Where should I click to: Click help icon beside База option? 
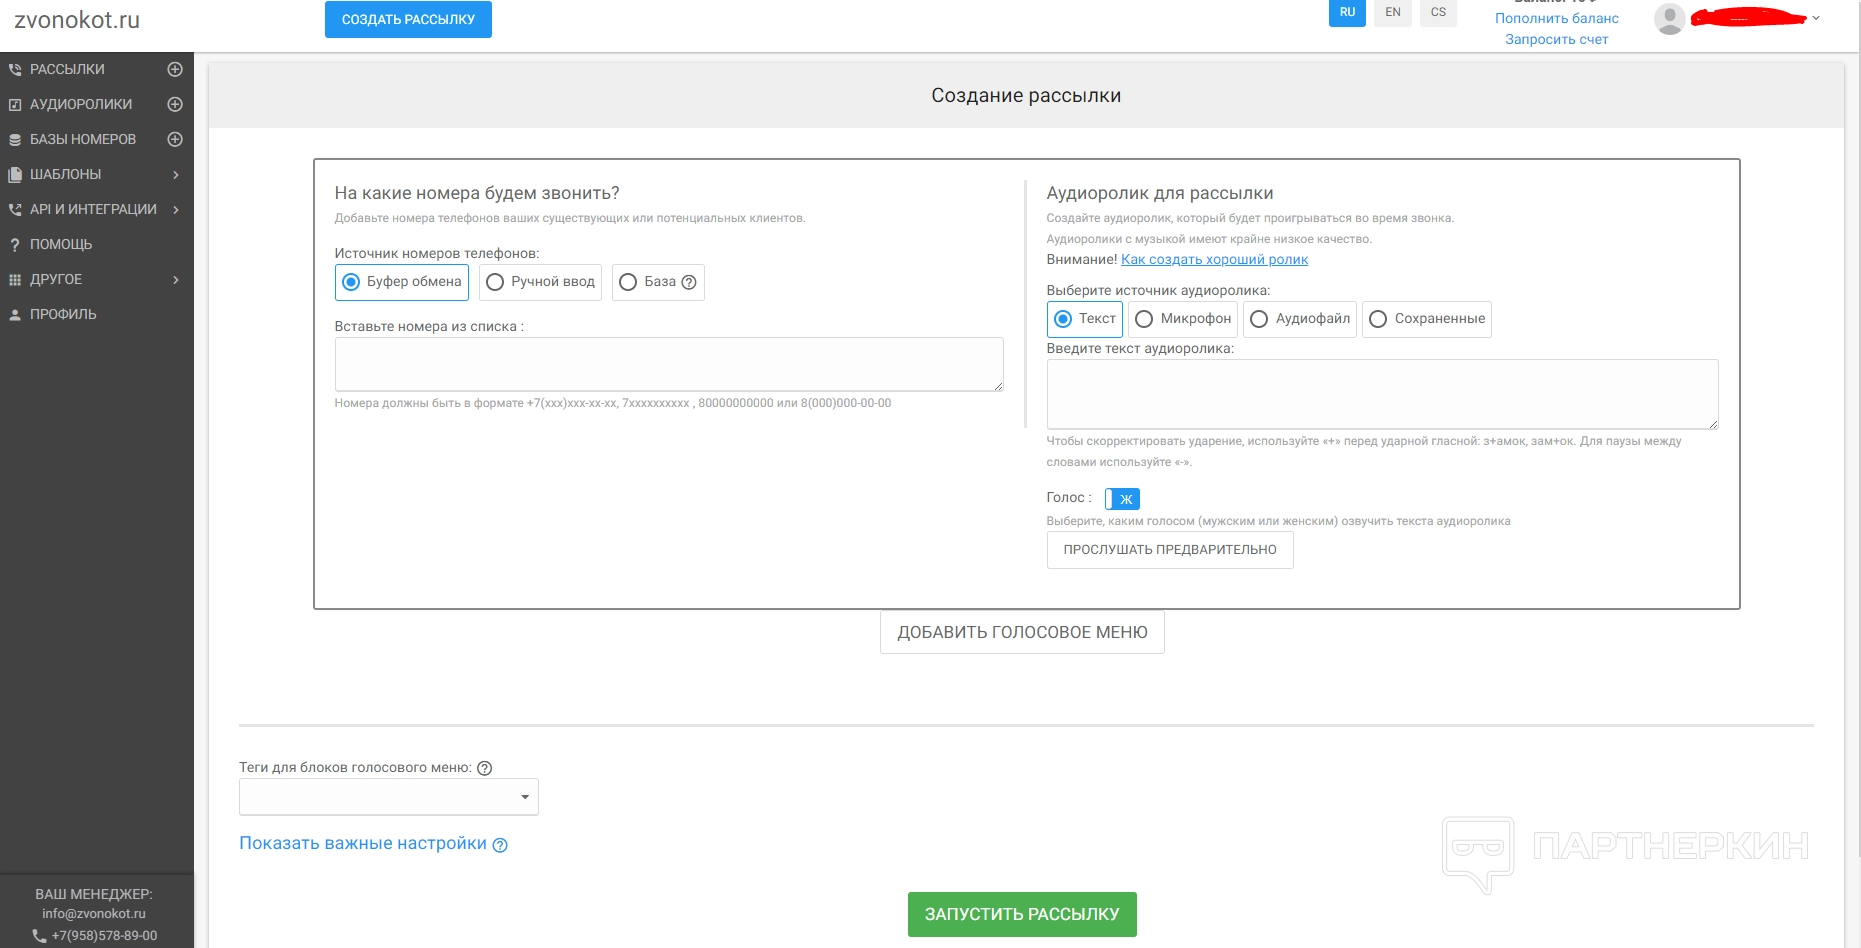[689, 283]
